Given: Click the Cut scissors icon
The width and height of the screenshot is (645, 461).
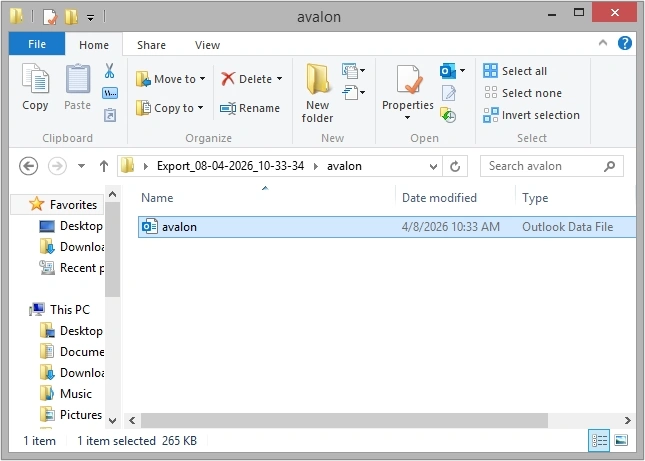Looking at the screenshot, I should click(x=109, y=71).
